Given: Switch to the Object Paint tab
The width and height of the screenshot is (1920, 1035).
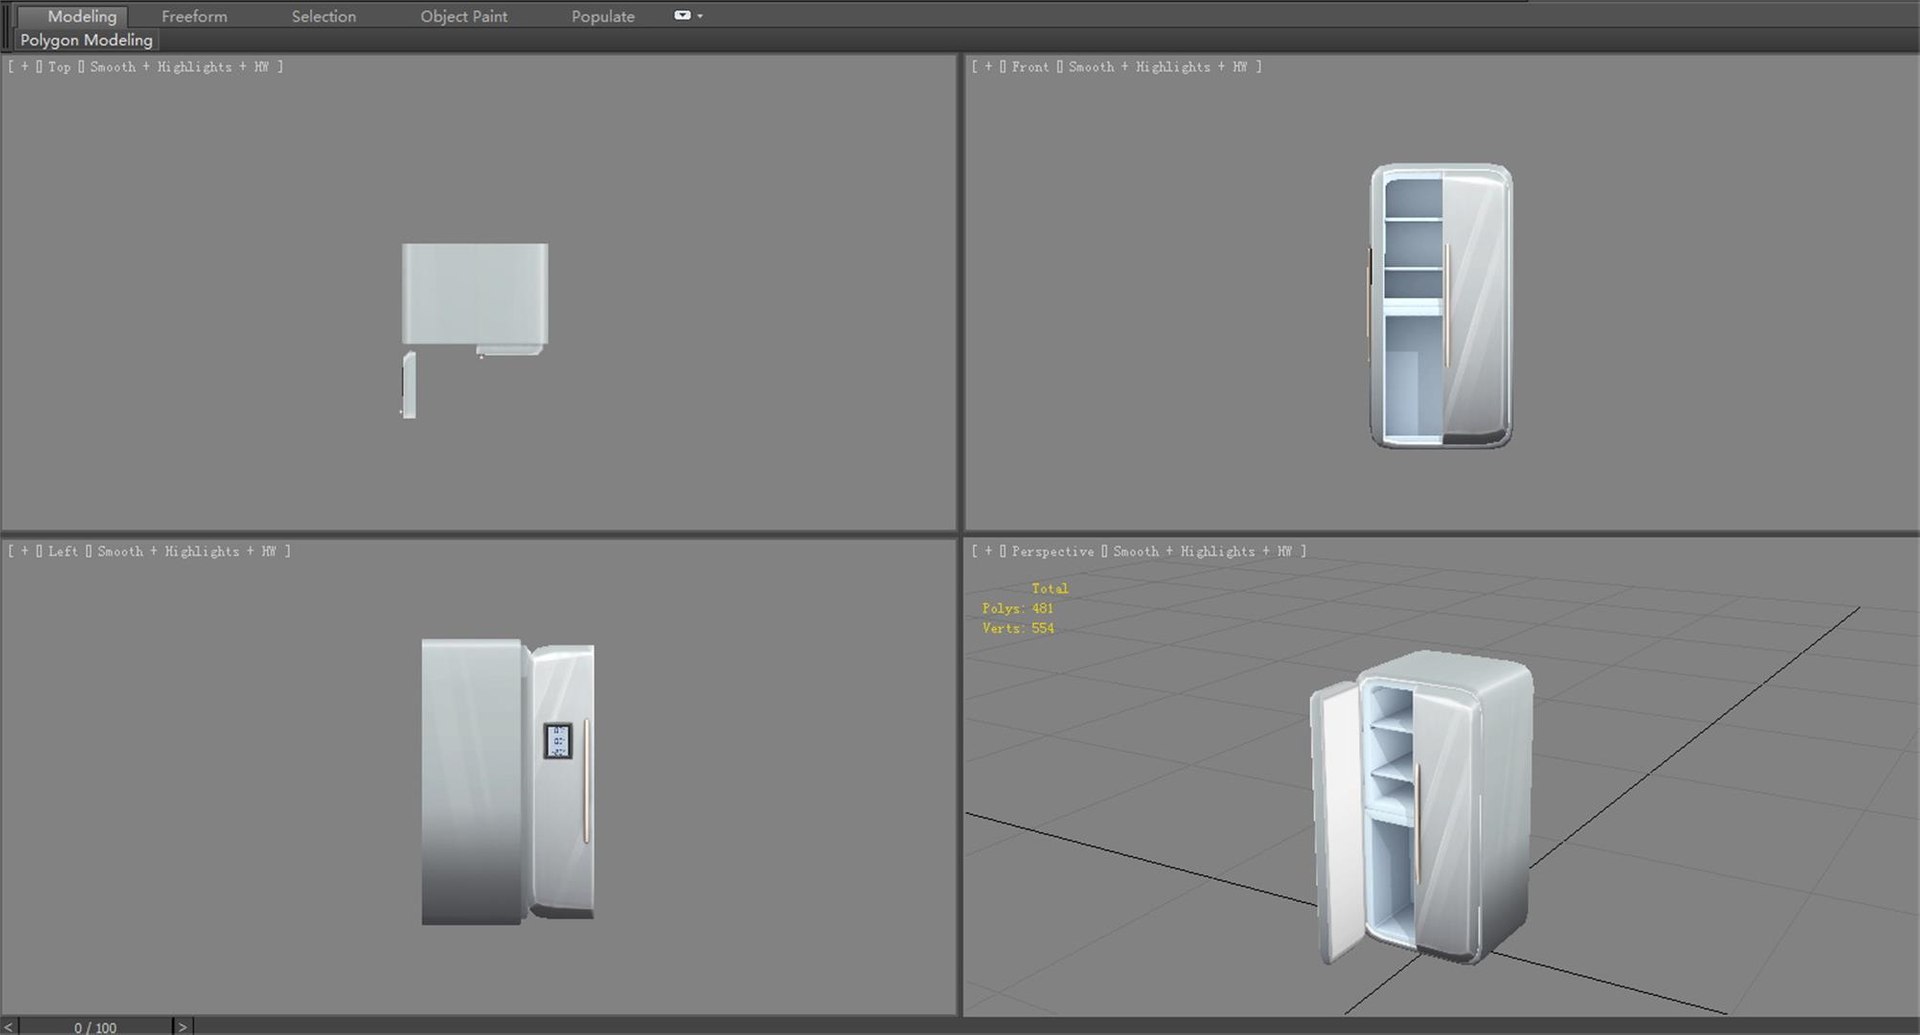Looking at the screenshot, I should coord(463,16).
